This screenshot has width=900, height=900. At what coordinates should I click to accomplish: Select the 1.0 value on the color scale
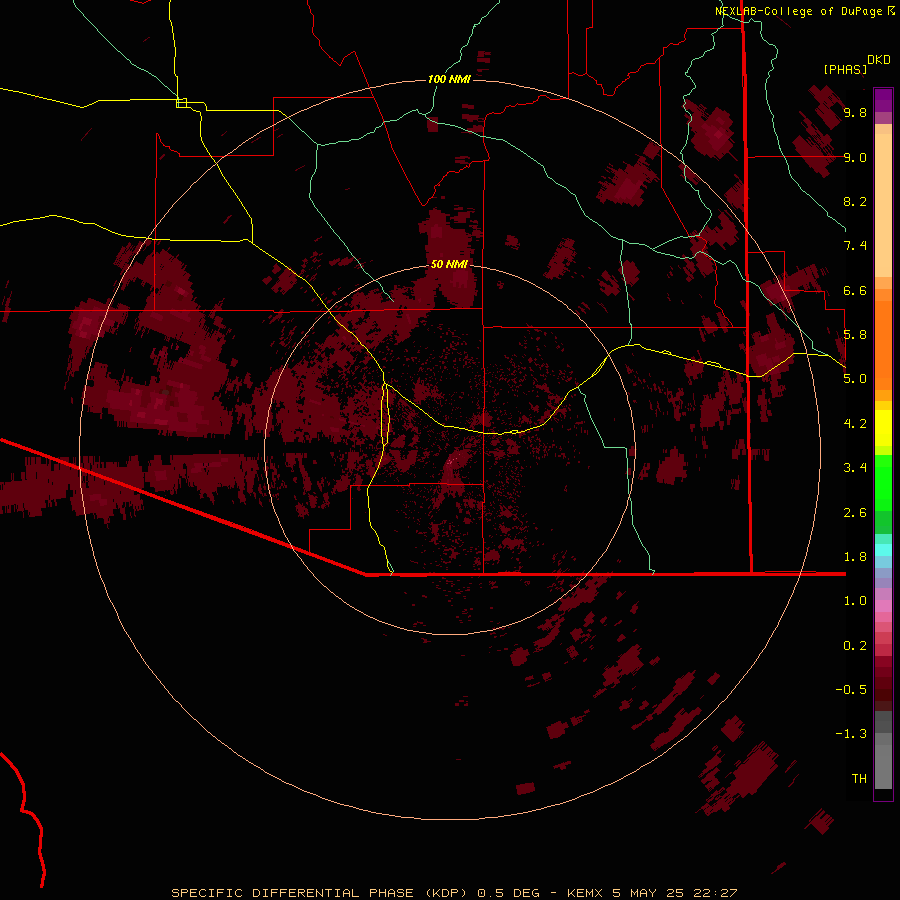(x=855, y=601)
